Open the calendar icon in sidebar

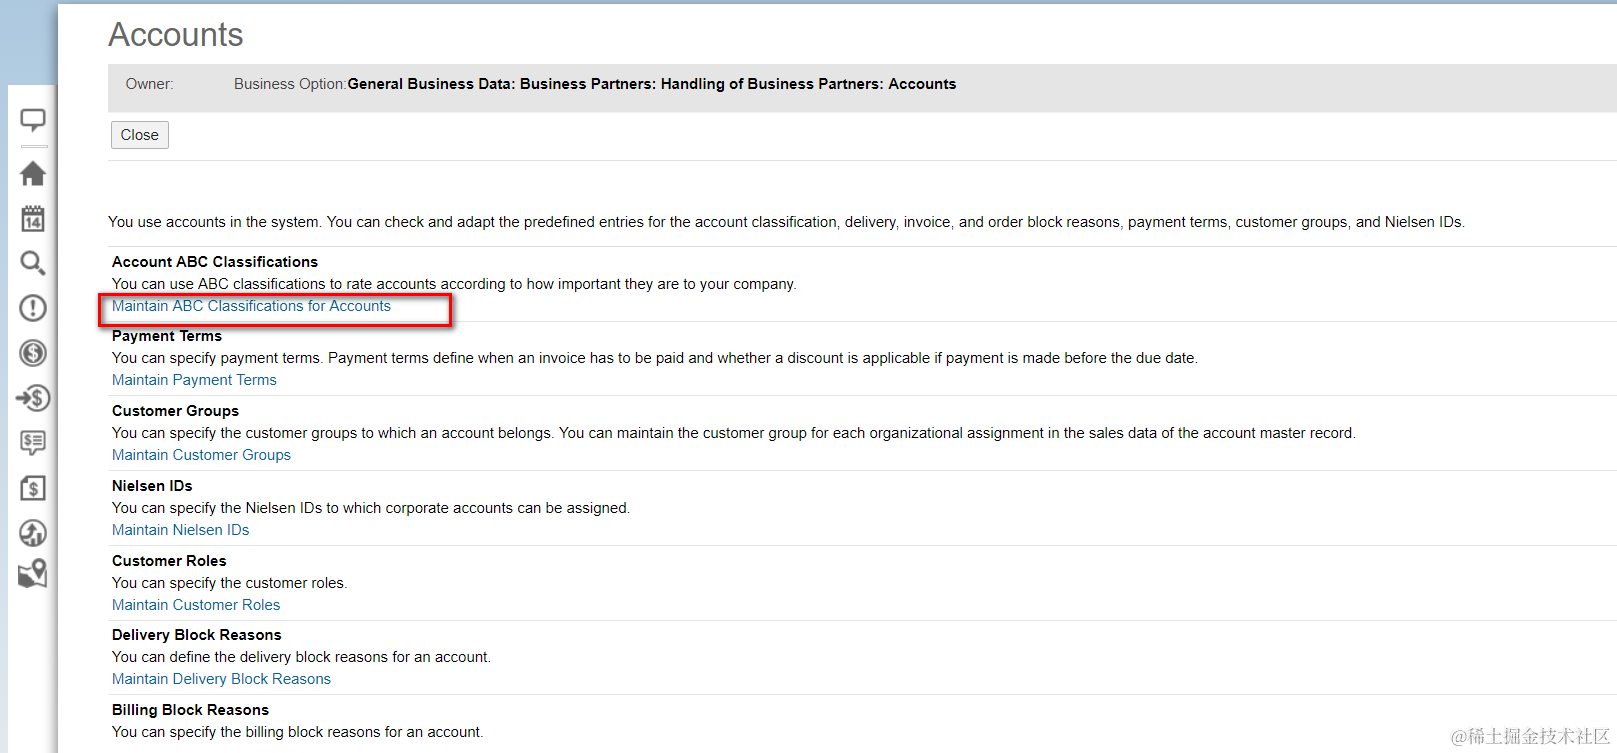(33, 218)
